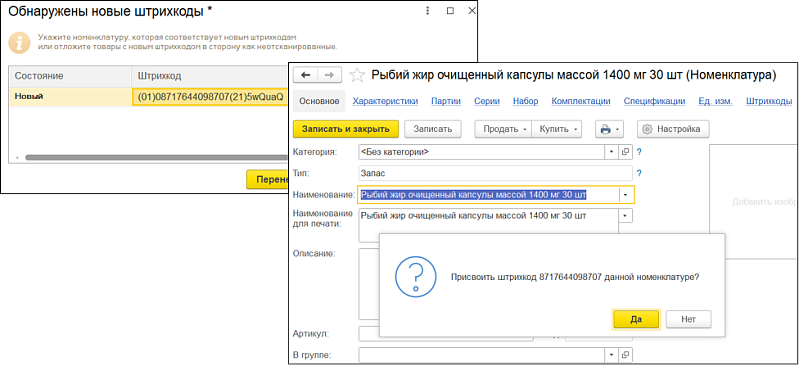799x366 pixels.
Task: Click the Состояние column header
Action: [x=71, y=76]
